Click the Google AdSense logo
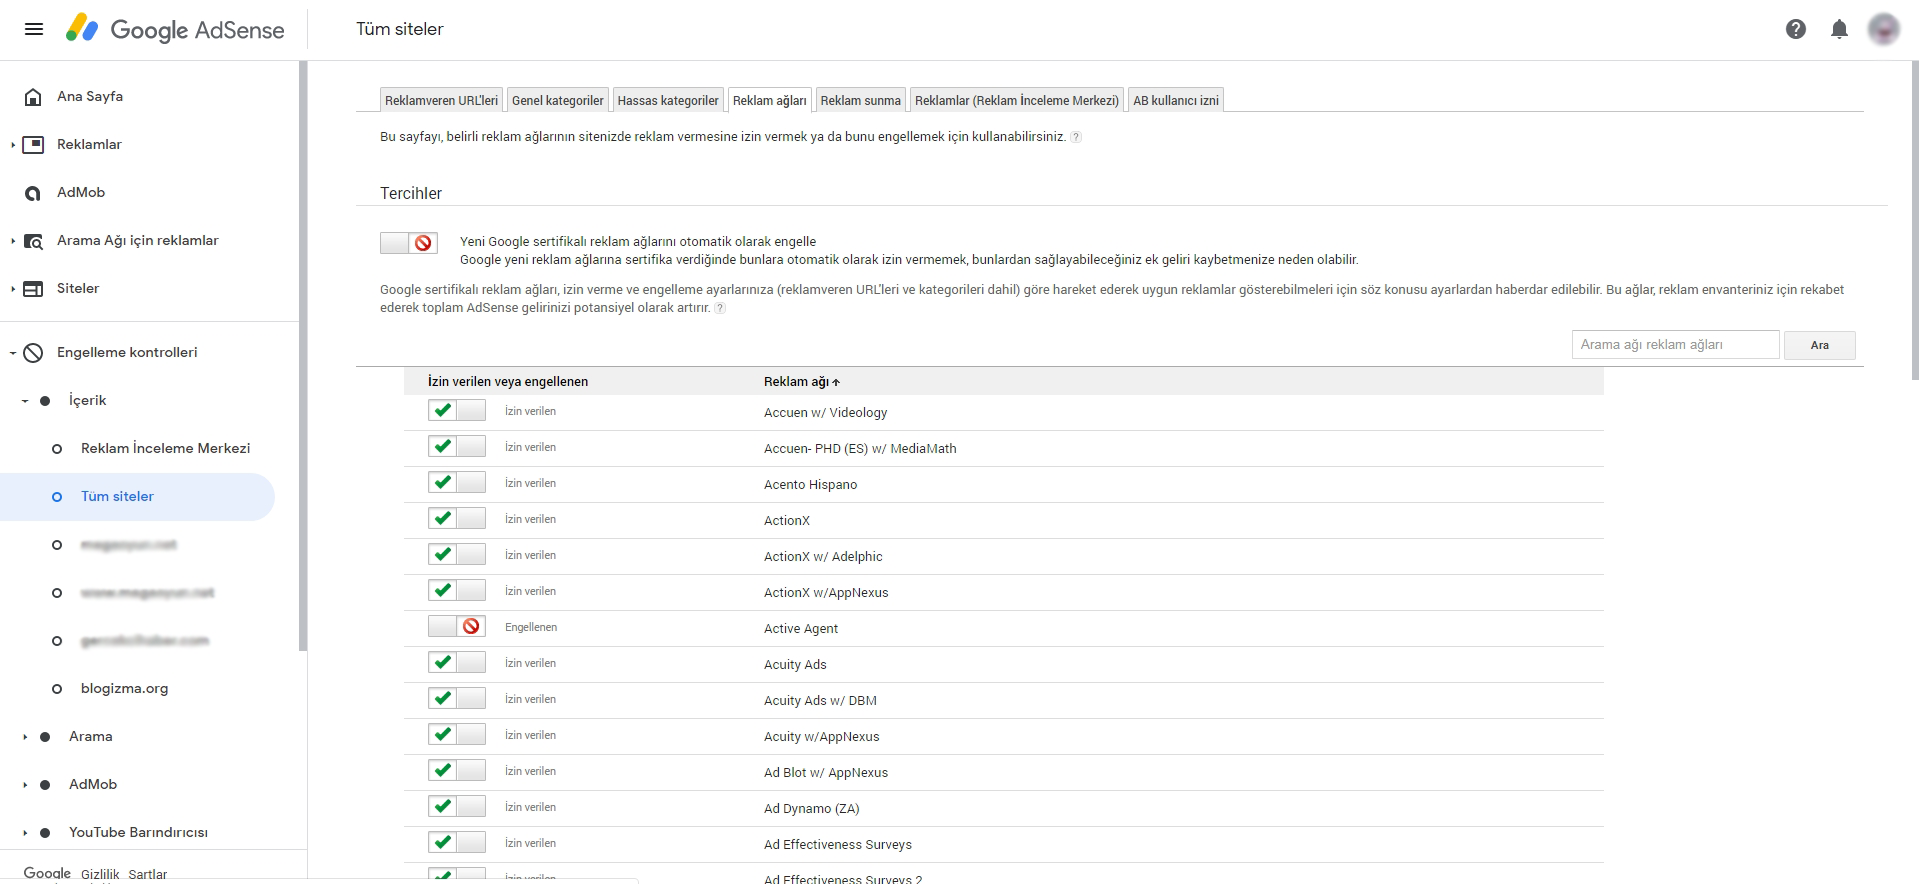1919x884 pixels. click(x=175, y=29)
